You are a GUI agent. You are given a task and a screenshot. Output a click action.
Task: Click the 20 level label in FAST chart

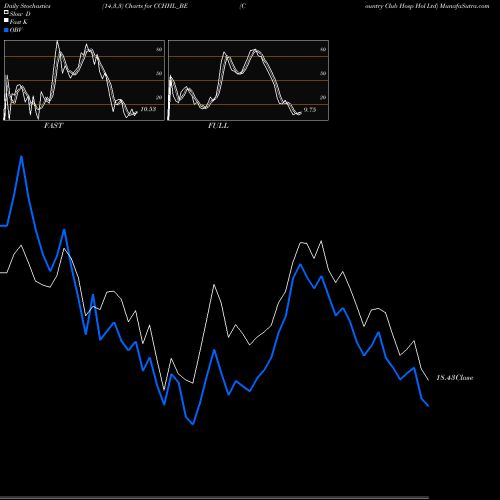point(159,97)
